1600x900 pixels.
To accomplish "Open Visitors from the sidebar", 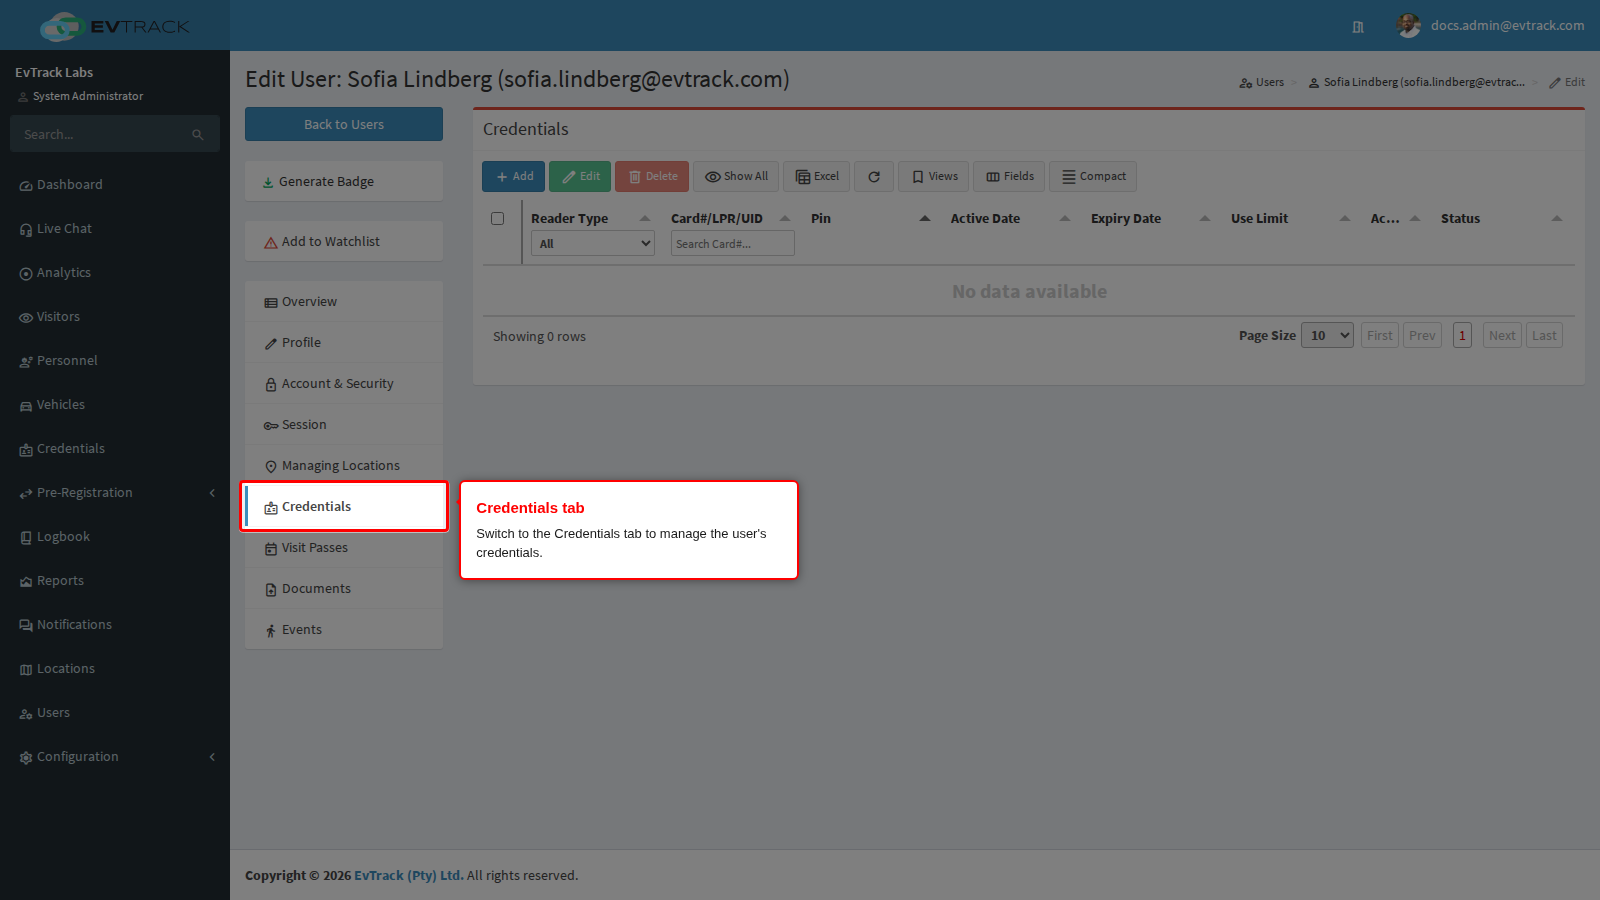I will 115,317.
